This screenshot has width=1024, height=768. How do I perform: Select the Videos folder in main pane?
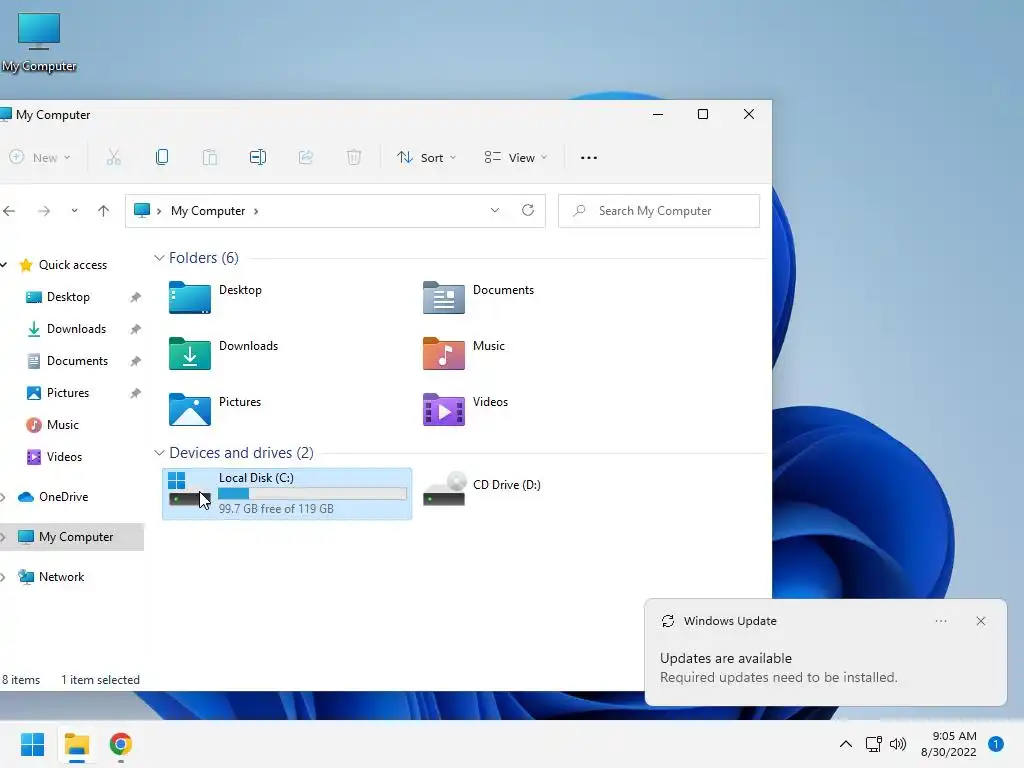tap(466, 409)
